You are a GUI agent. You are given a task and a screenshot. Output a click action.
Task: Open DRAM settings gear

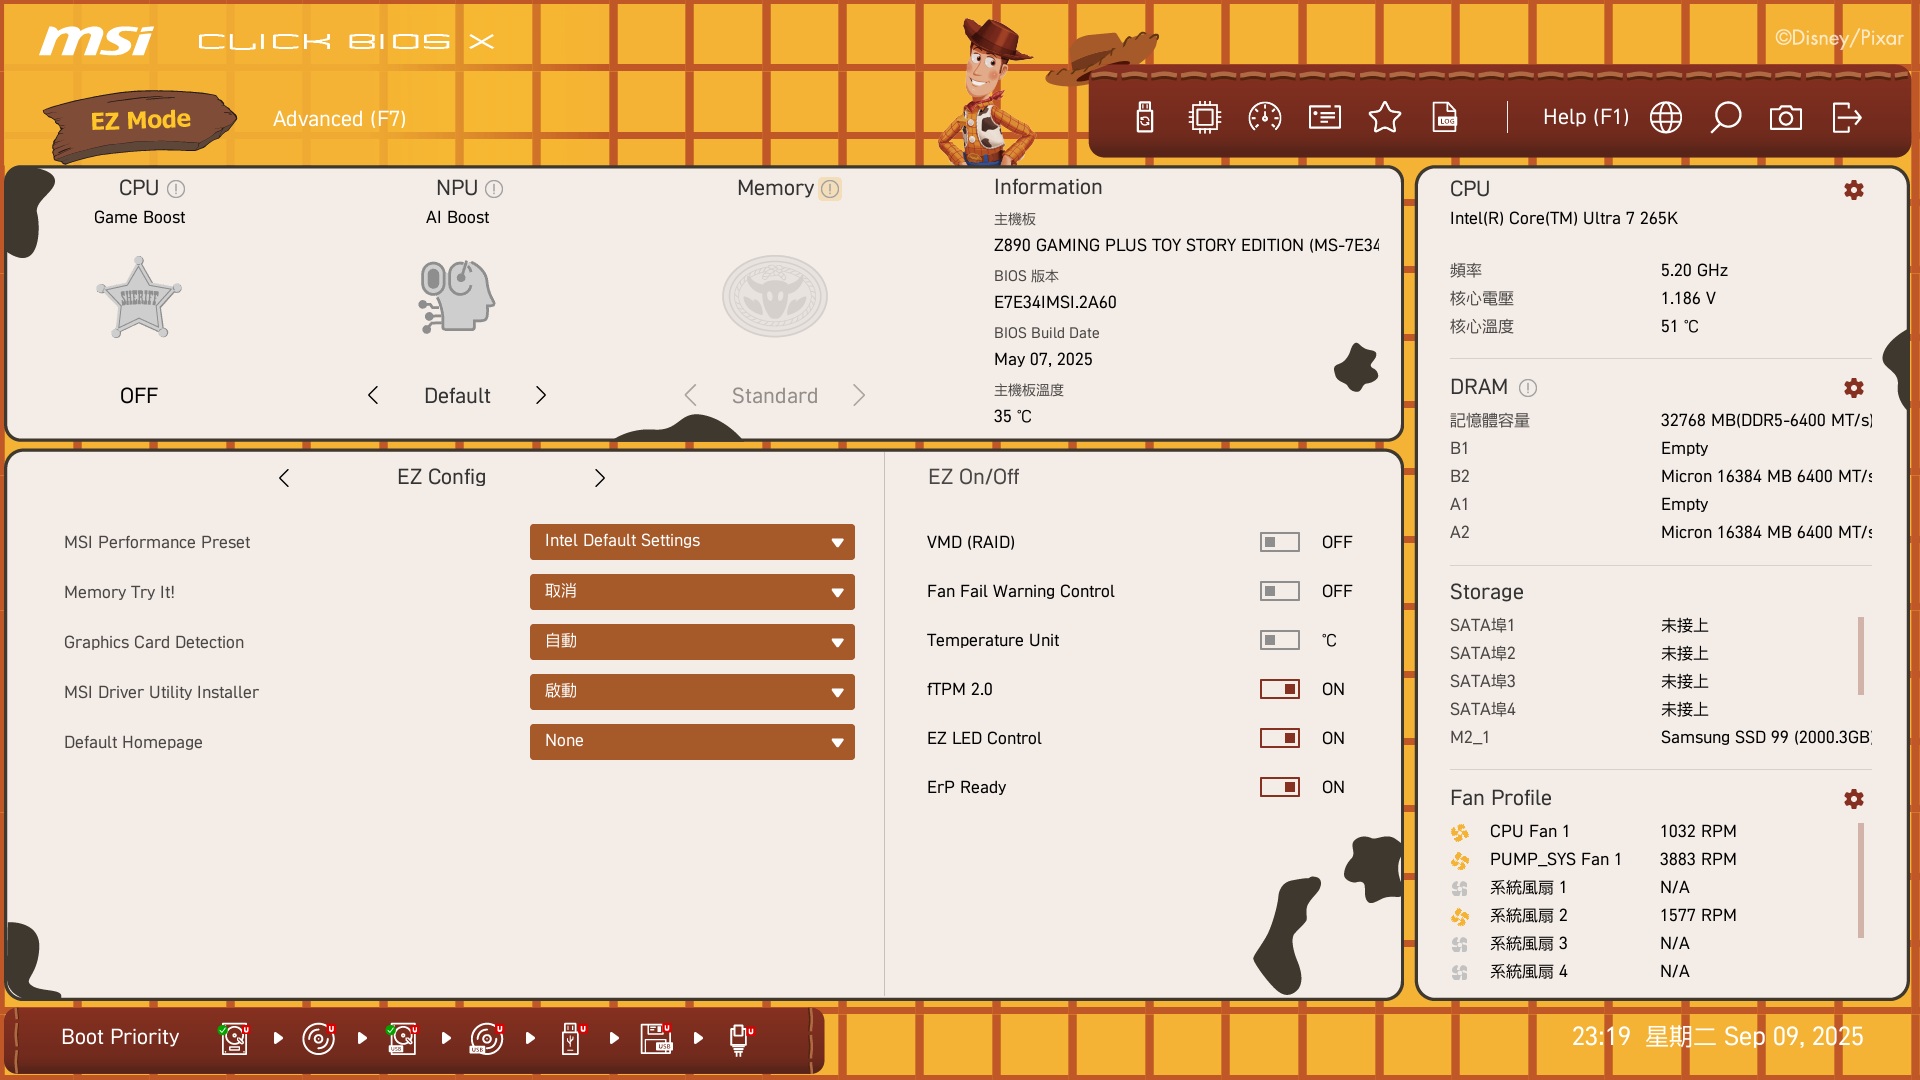click(x=1854, y=388)
